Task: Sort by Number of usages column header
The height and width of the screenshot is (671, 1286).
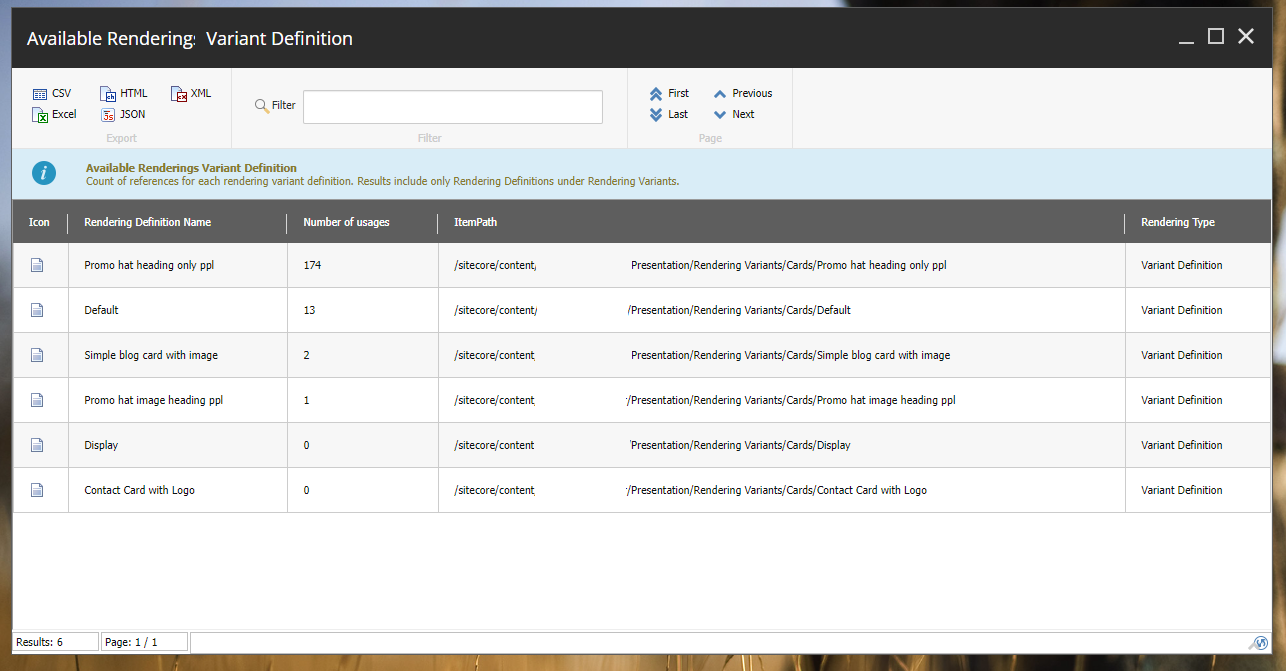Action: click(346, 222)
